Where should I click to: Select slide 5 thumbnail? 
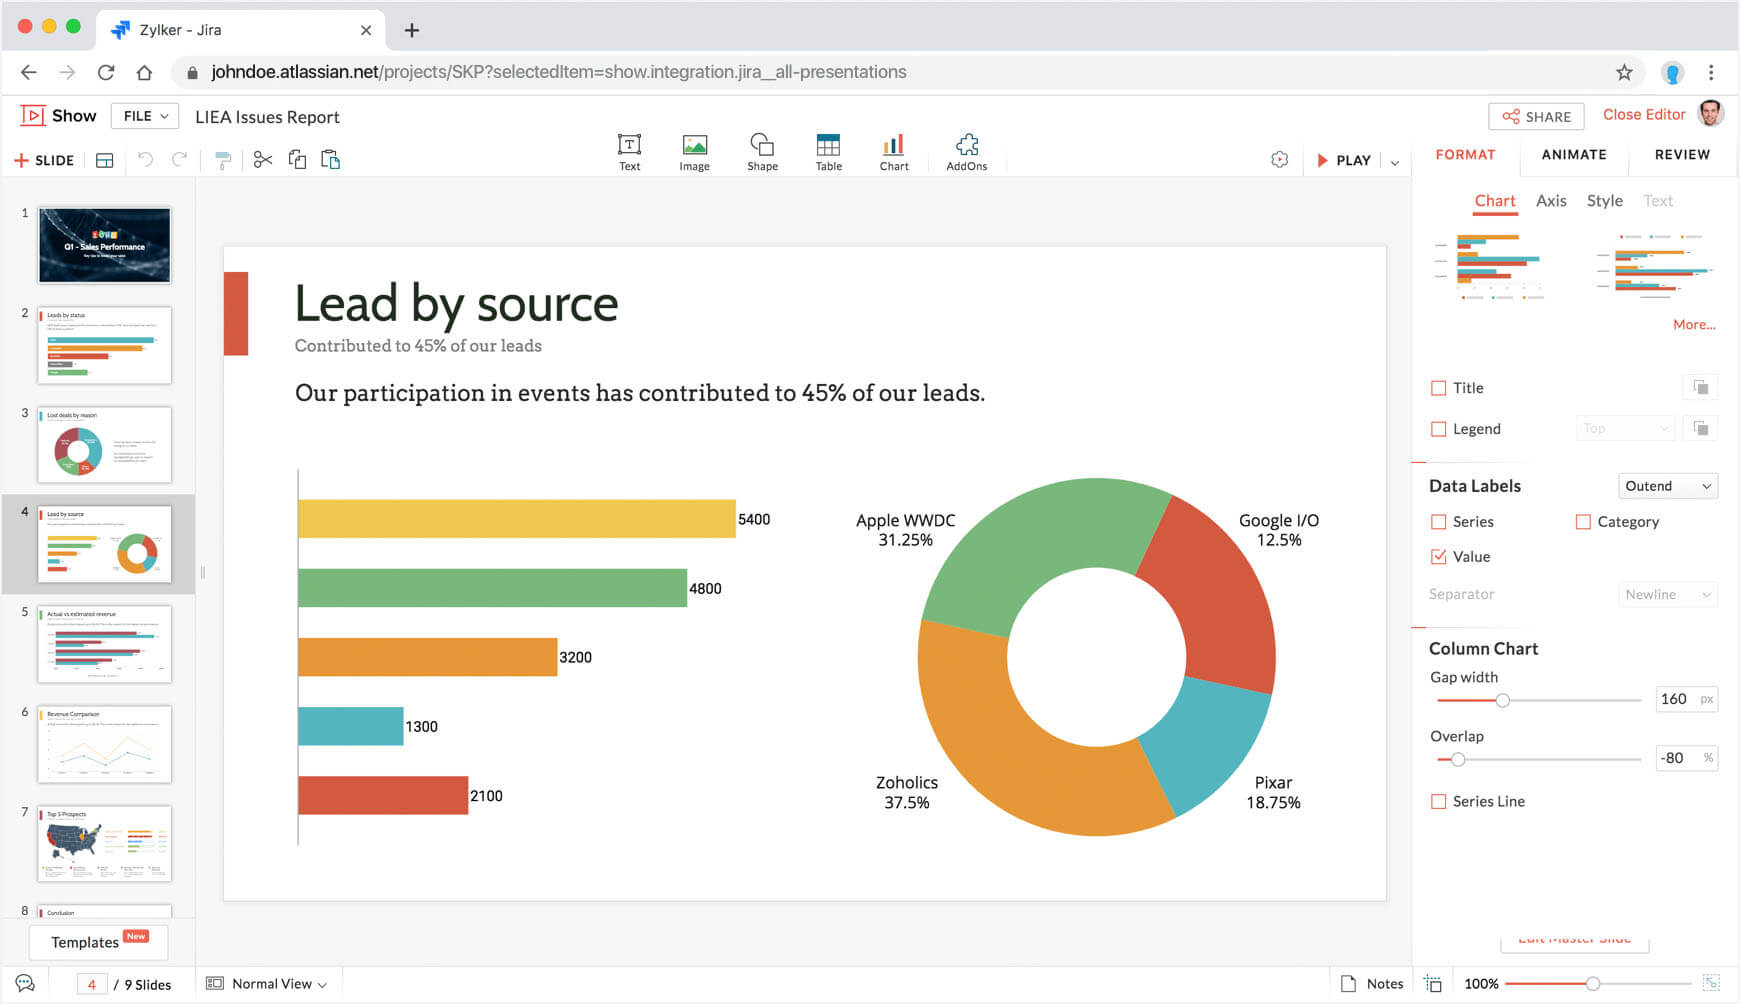(105, 644)
